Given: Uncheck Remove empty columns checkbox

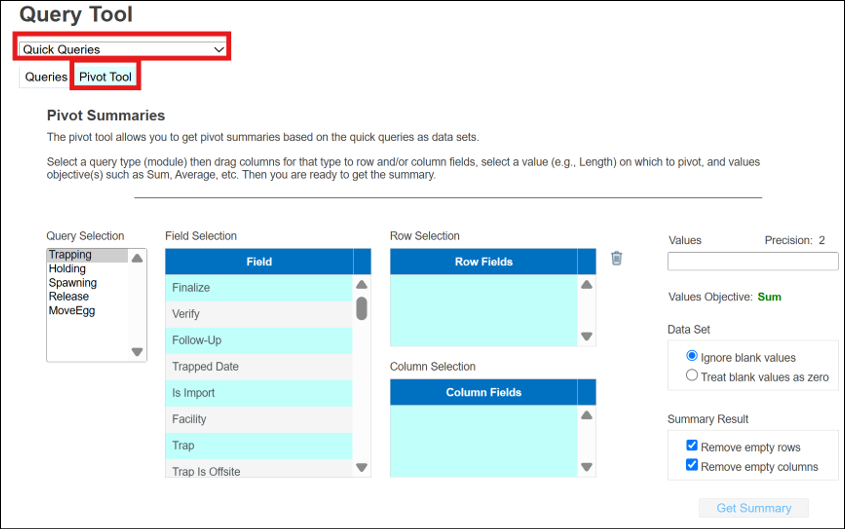Looking at the screenshot, I should point(692,466).
